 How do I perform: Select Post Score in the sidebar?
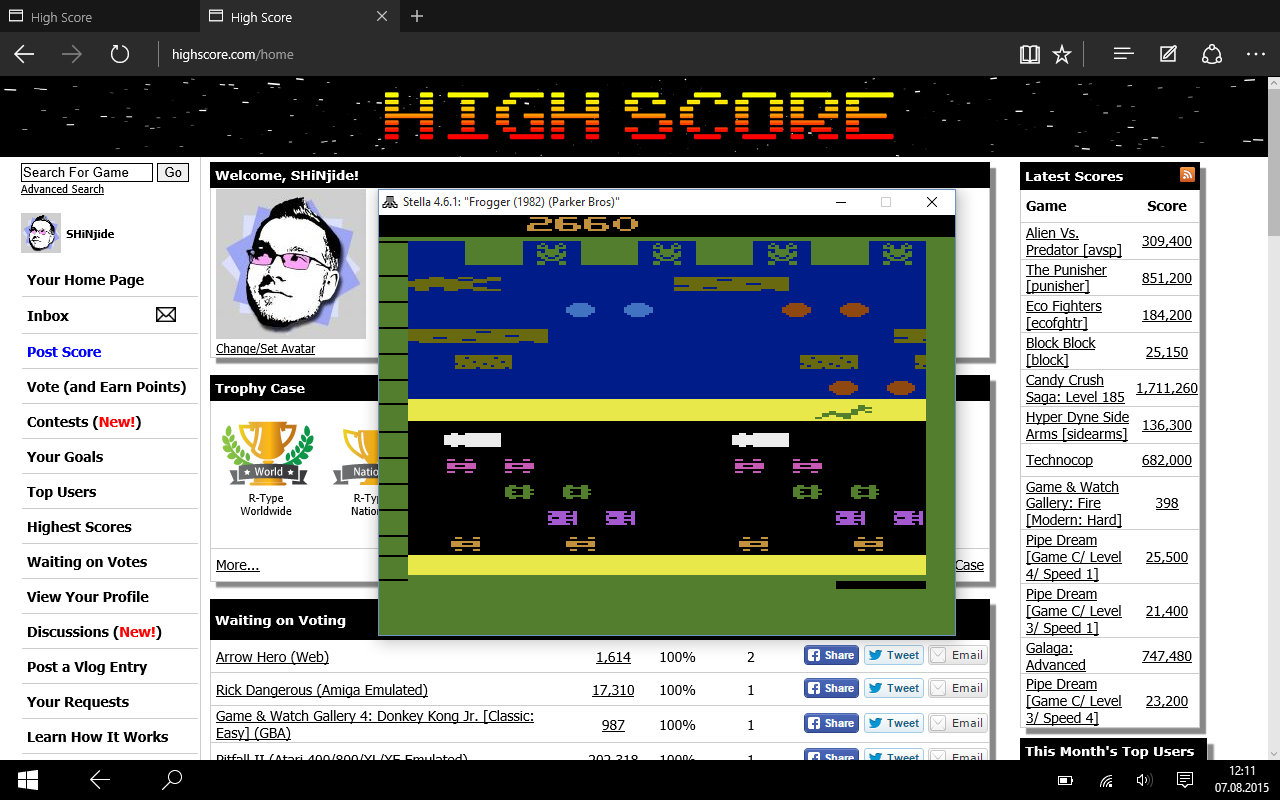[64, 352]
